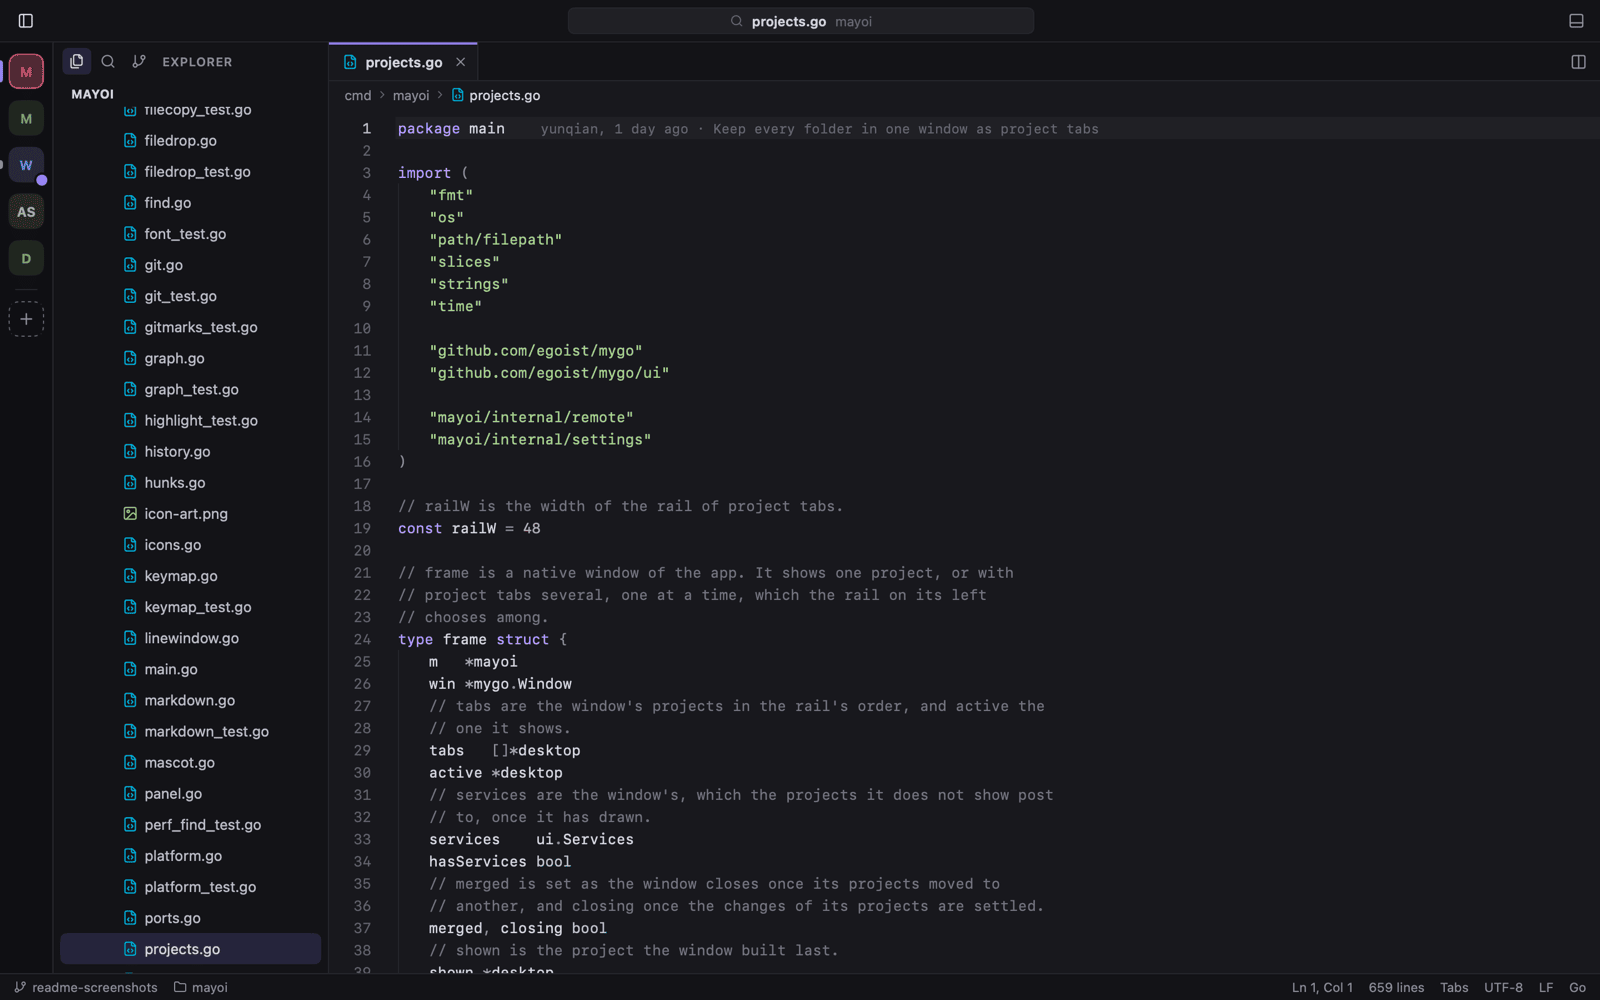Image resolution: width=1600 pixels, height=1000 pixels.
Task: Click the git blame annotation on line 1
Action: click(x=820, y=129)
